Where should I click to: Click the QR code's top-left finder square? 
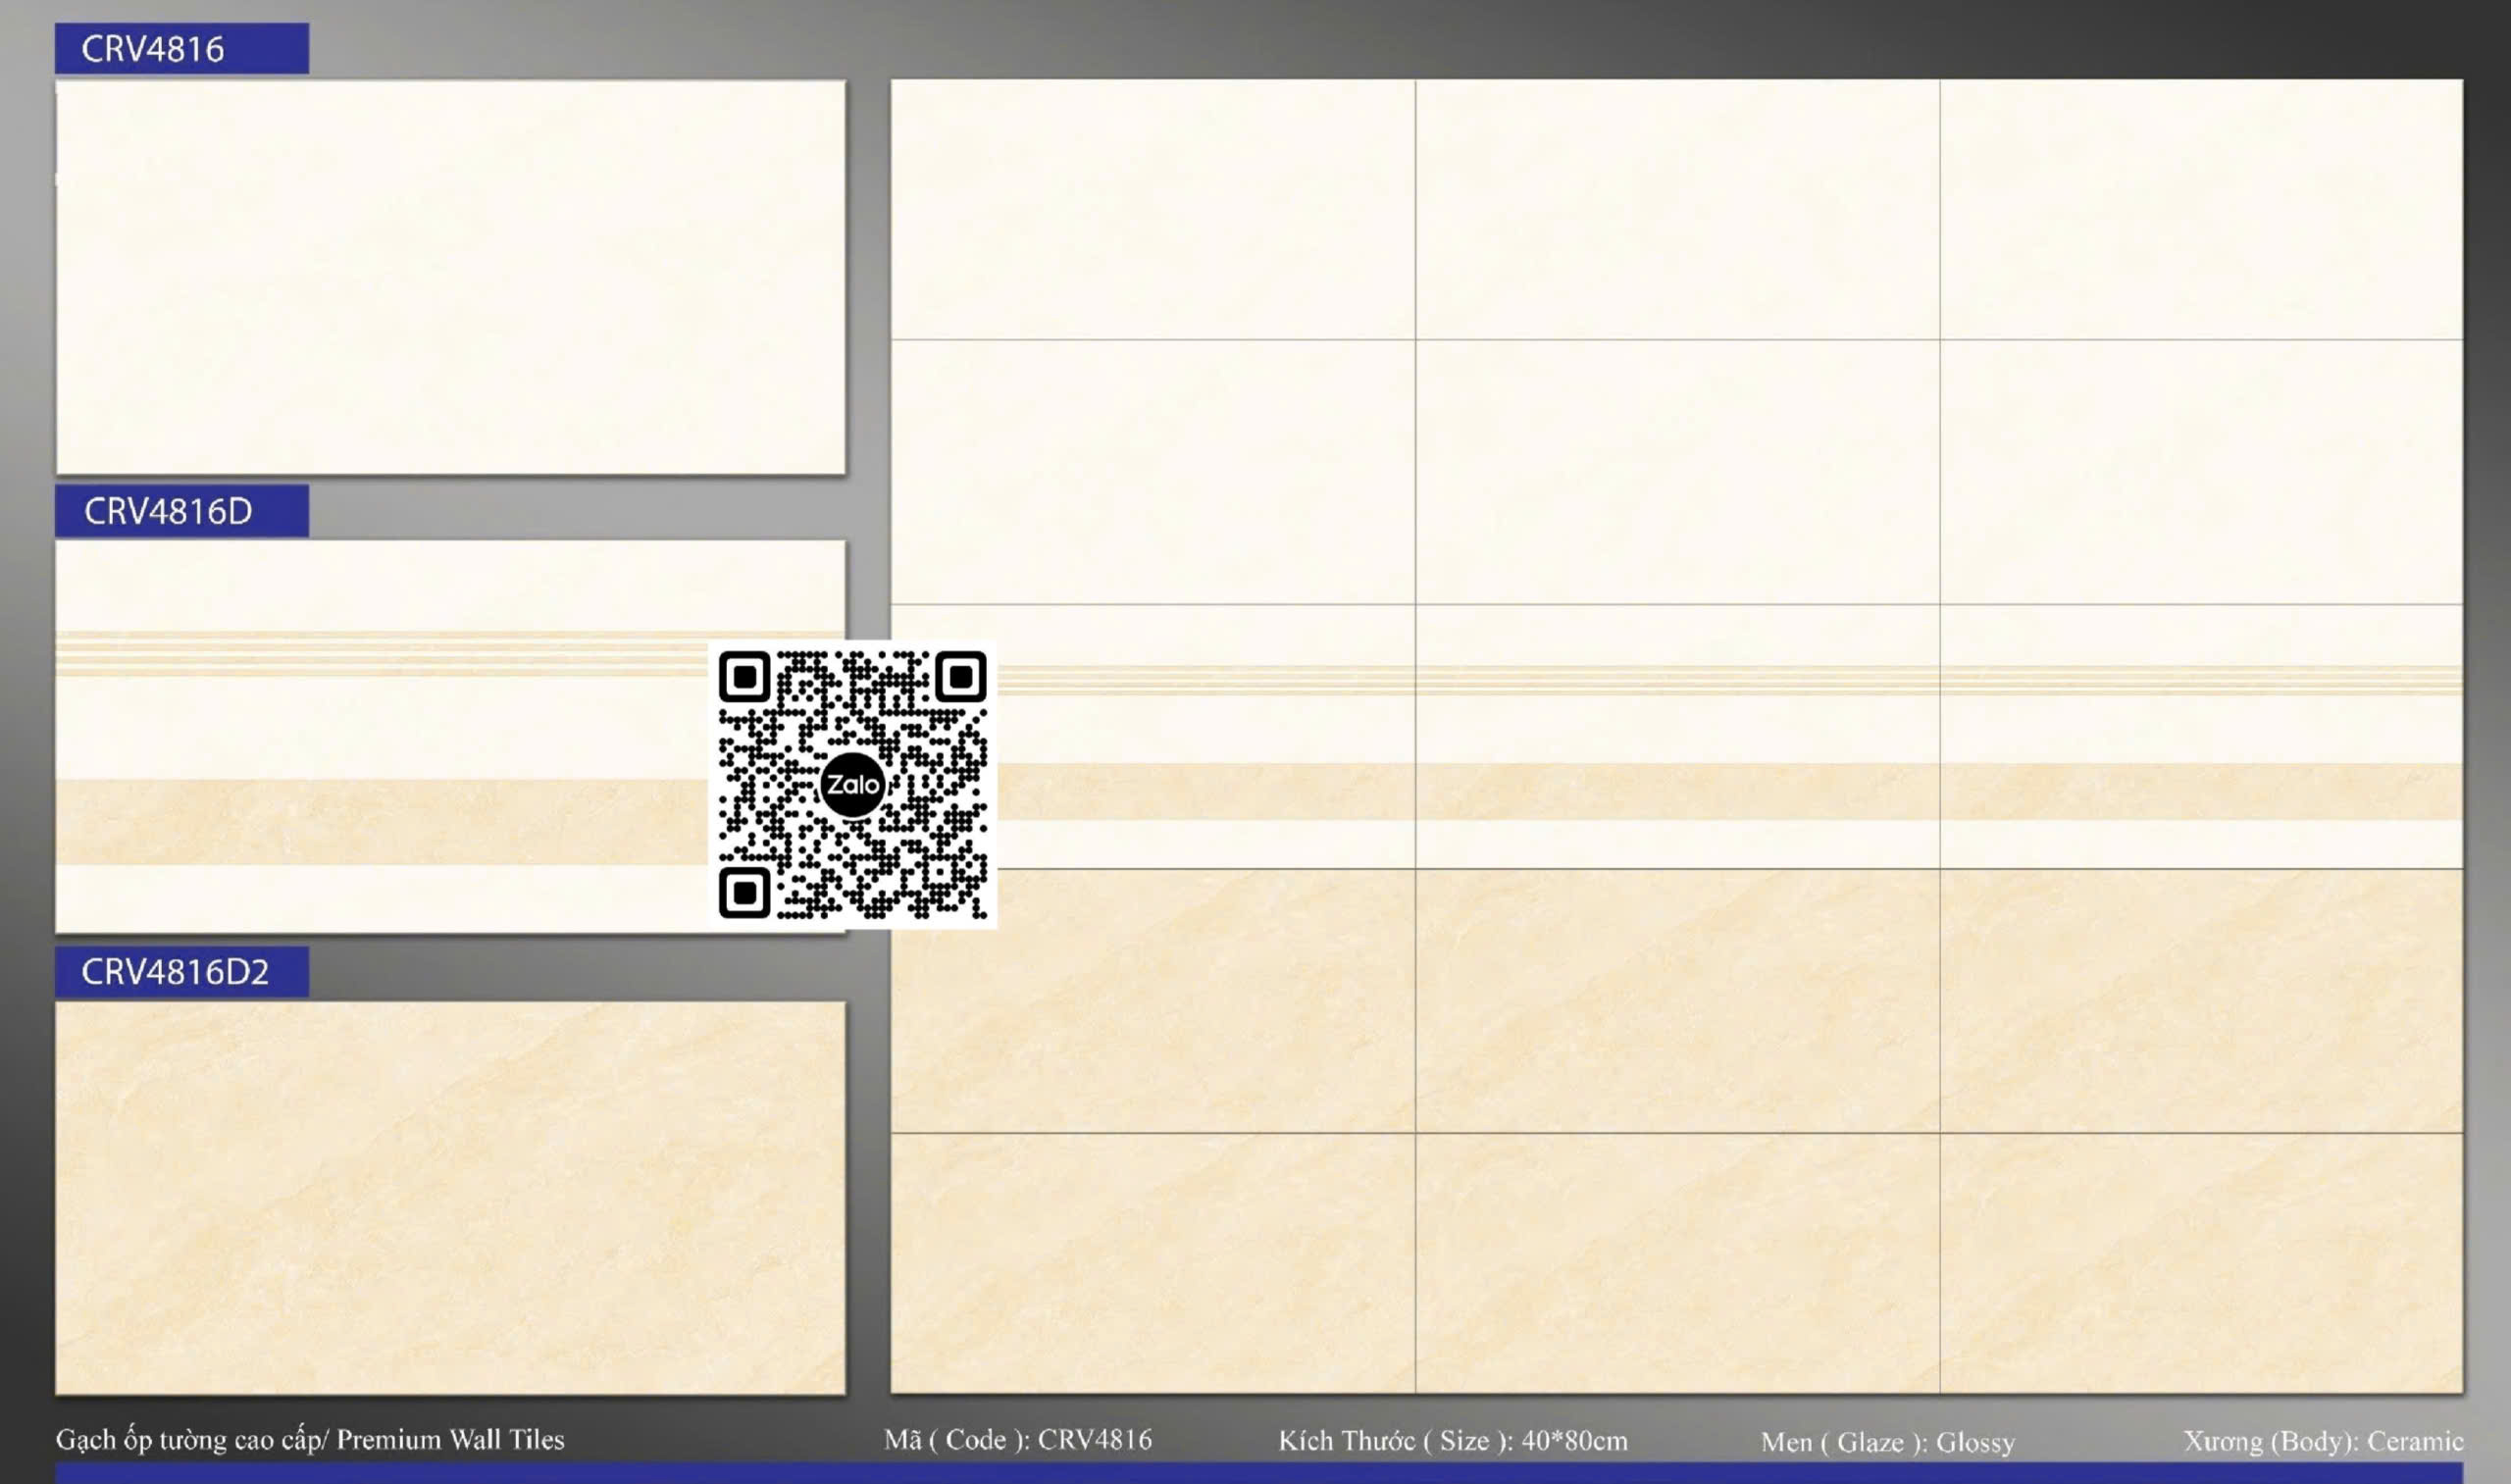tap(744, 677)
